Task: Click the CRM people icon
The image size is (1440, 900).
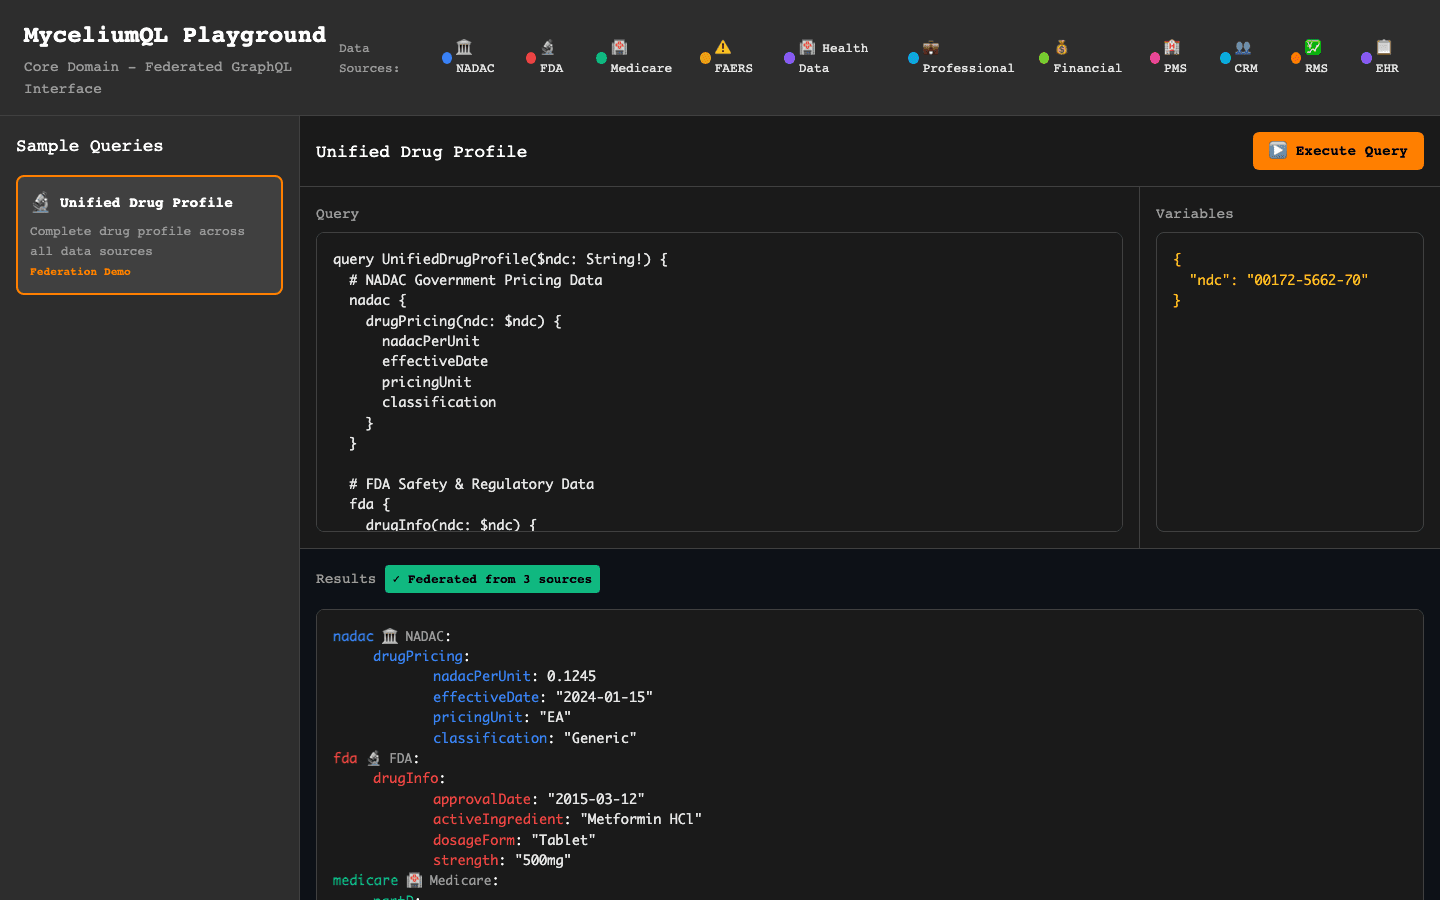Action: [x=1243, y=47]
